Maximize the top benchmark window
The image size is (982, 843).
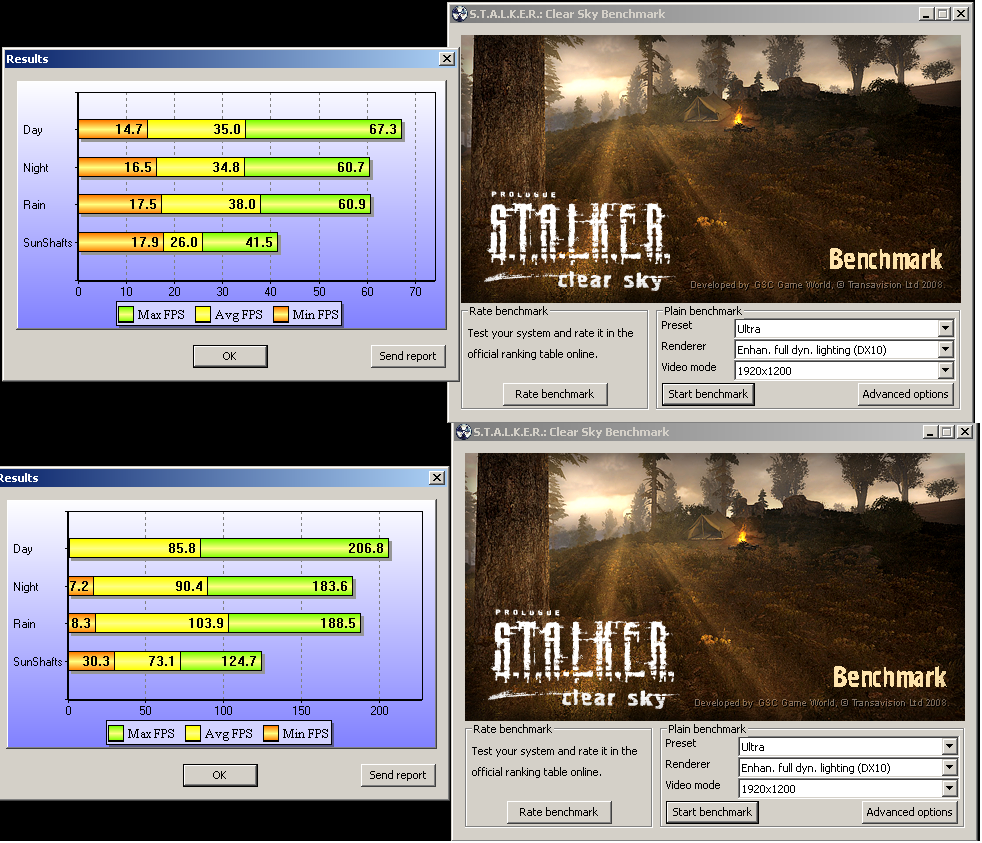(942, 13)
